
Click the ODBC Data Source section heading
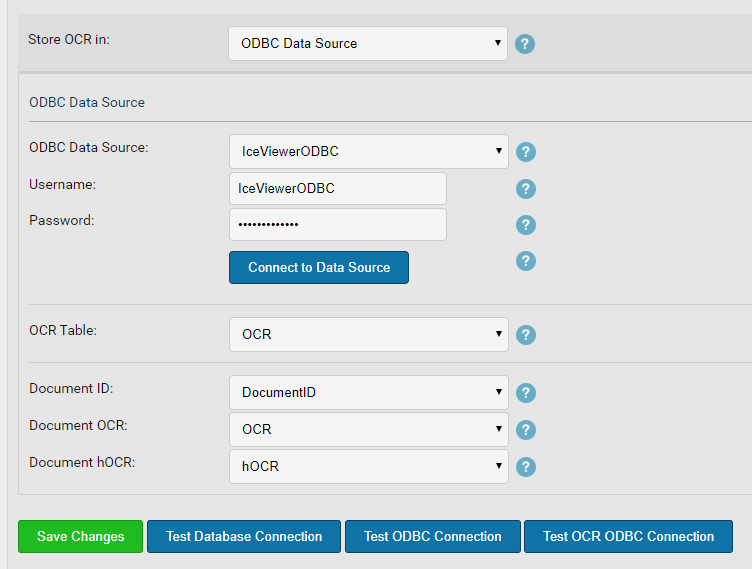(x=87, y=103)
